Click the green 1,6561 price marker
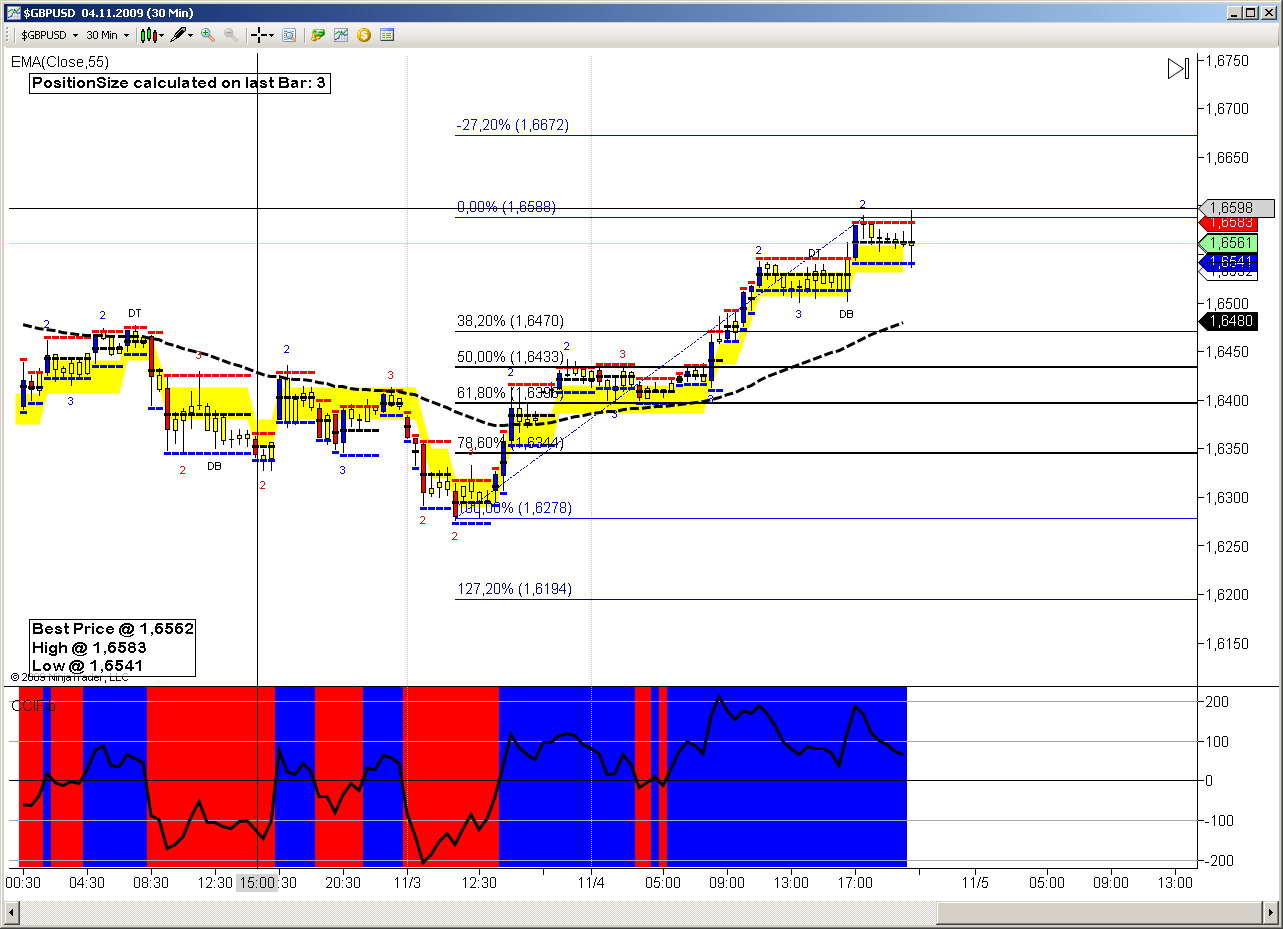 pos(1227,243)
